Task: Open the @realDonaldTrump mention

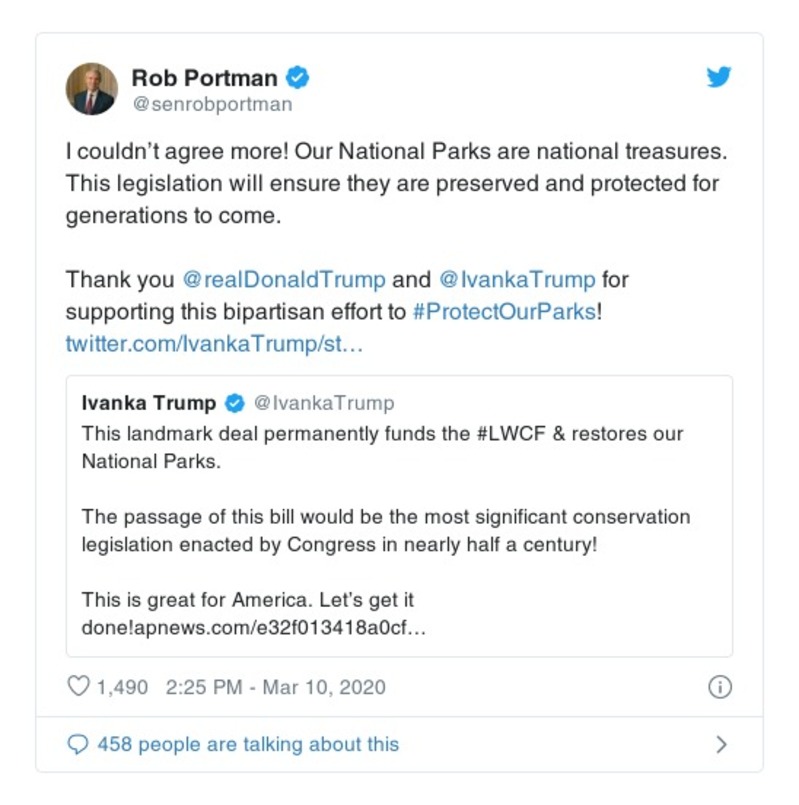Action: coord(283,279)
